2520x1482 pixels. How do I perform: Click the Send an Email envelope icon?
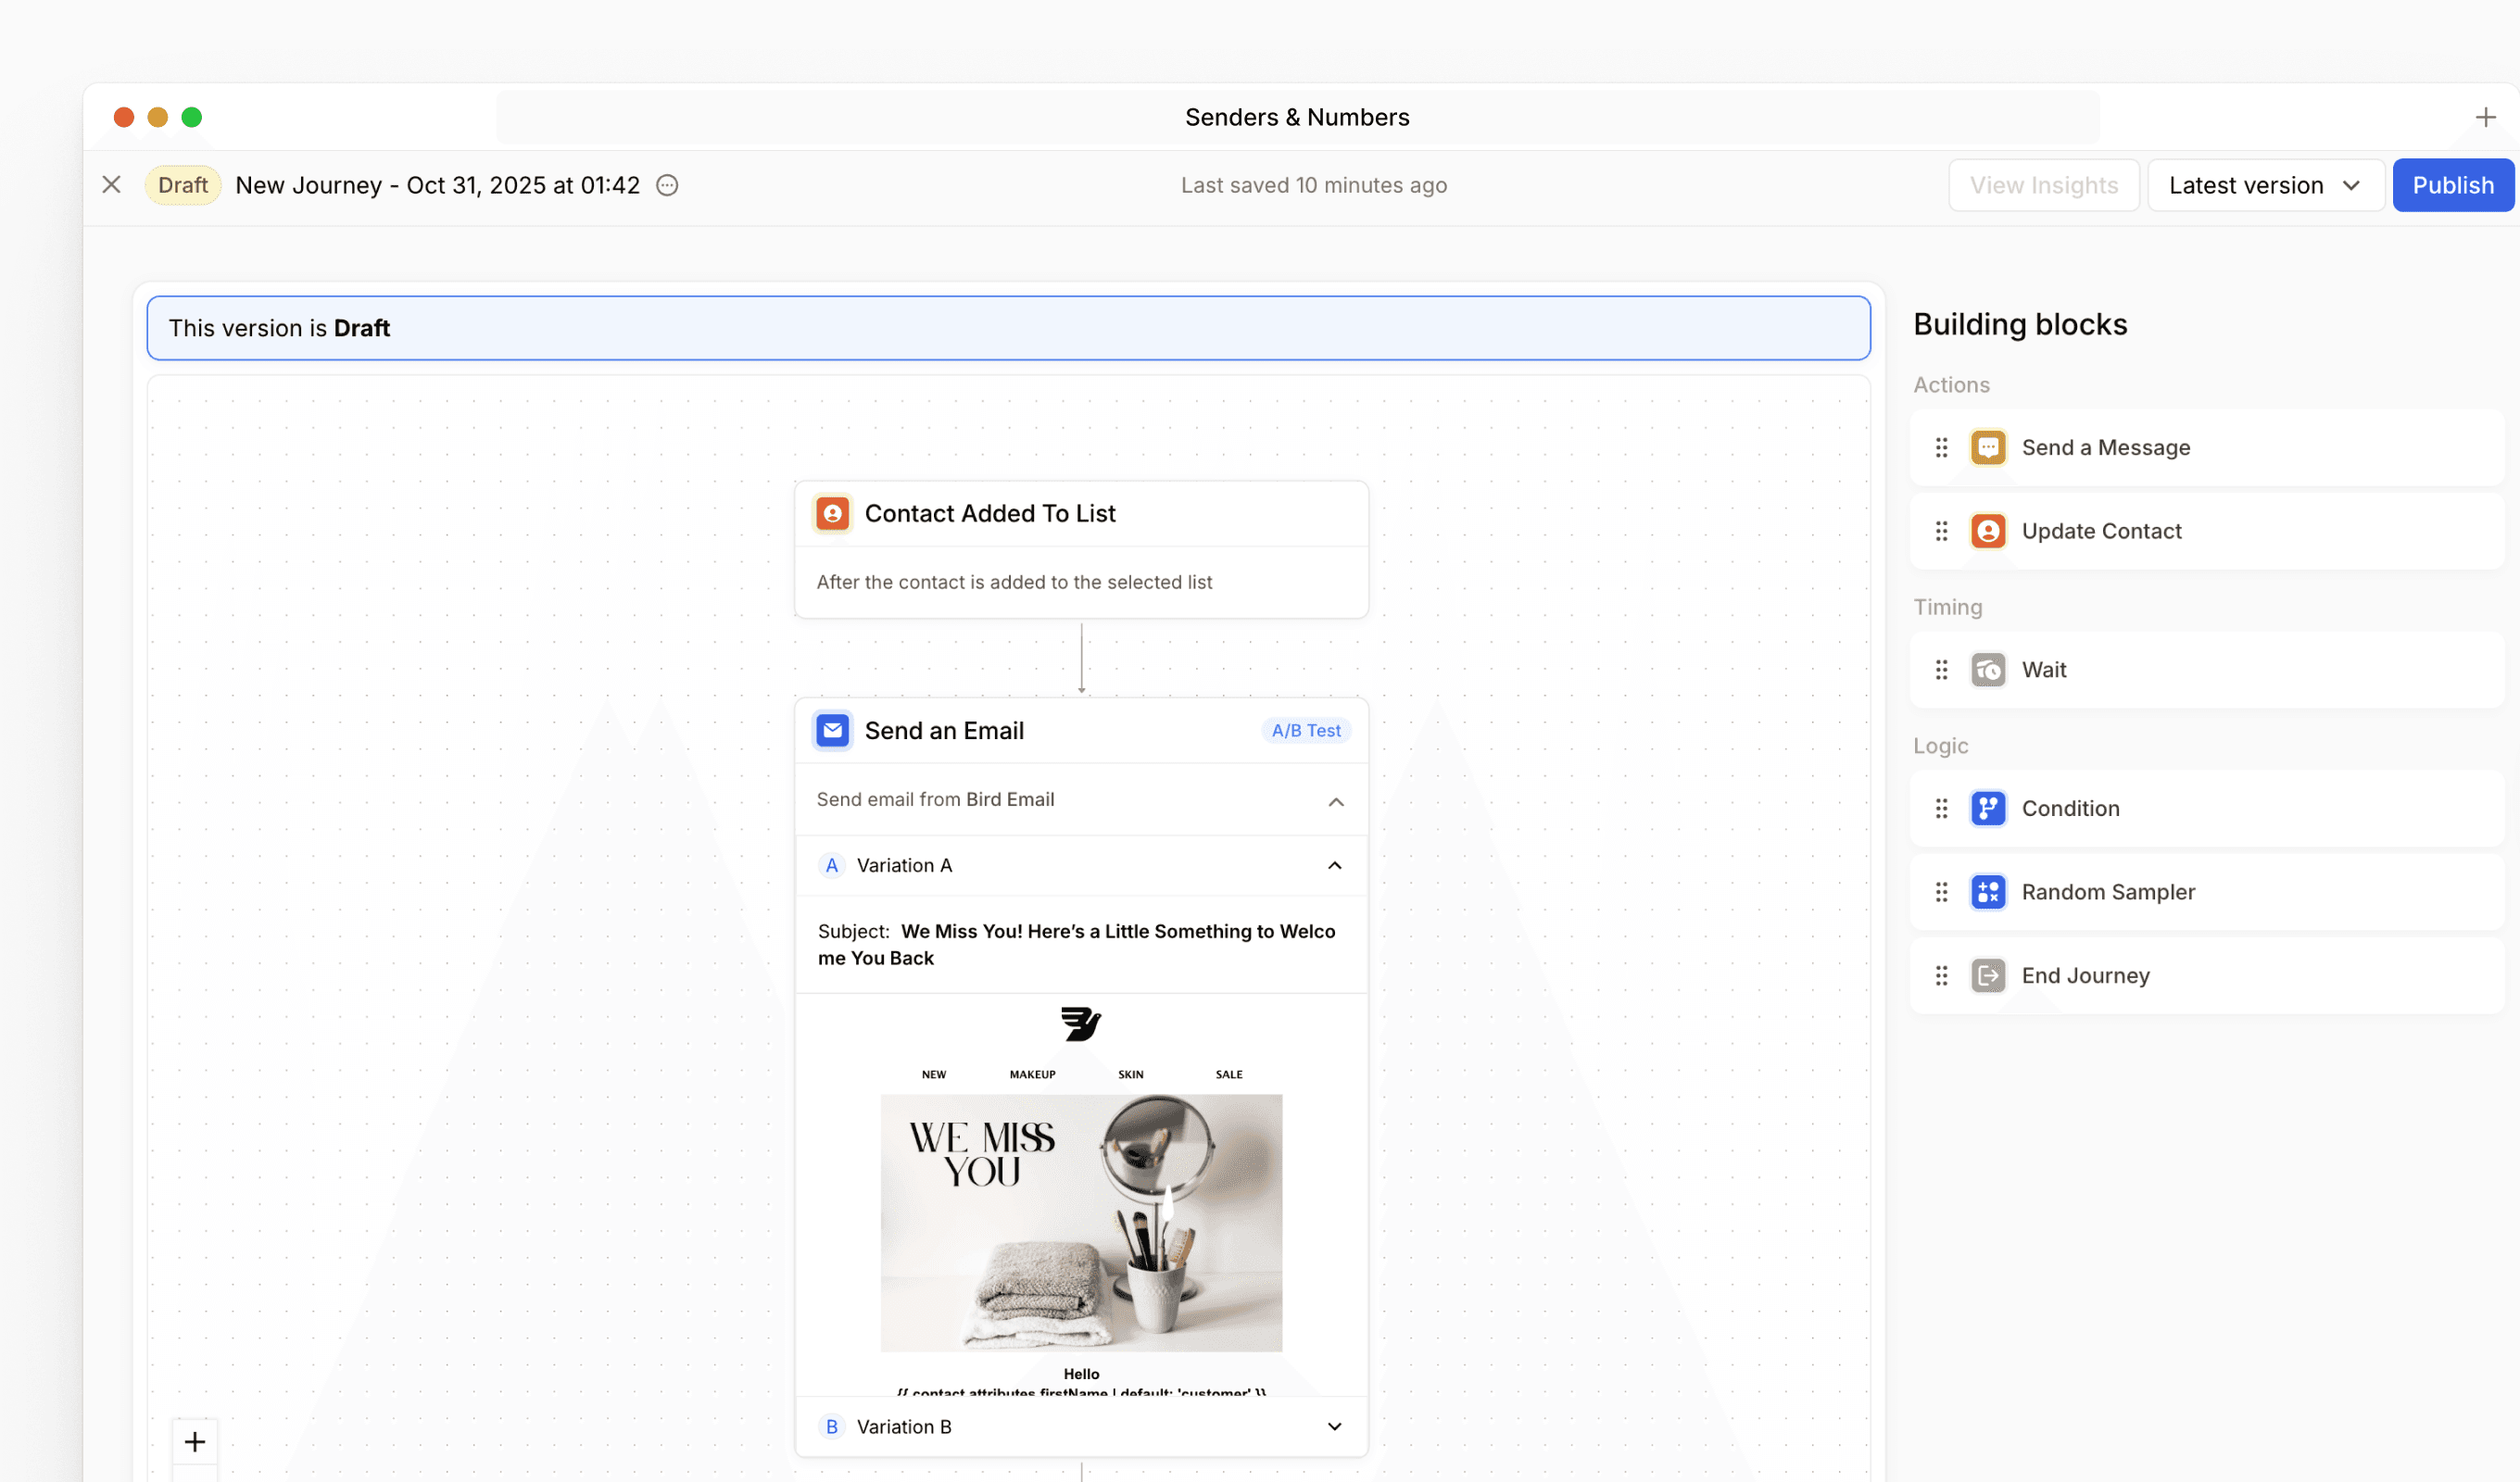tap(832, 730)
